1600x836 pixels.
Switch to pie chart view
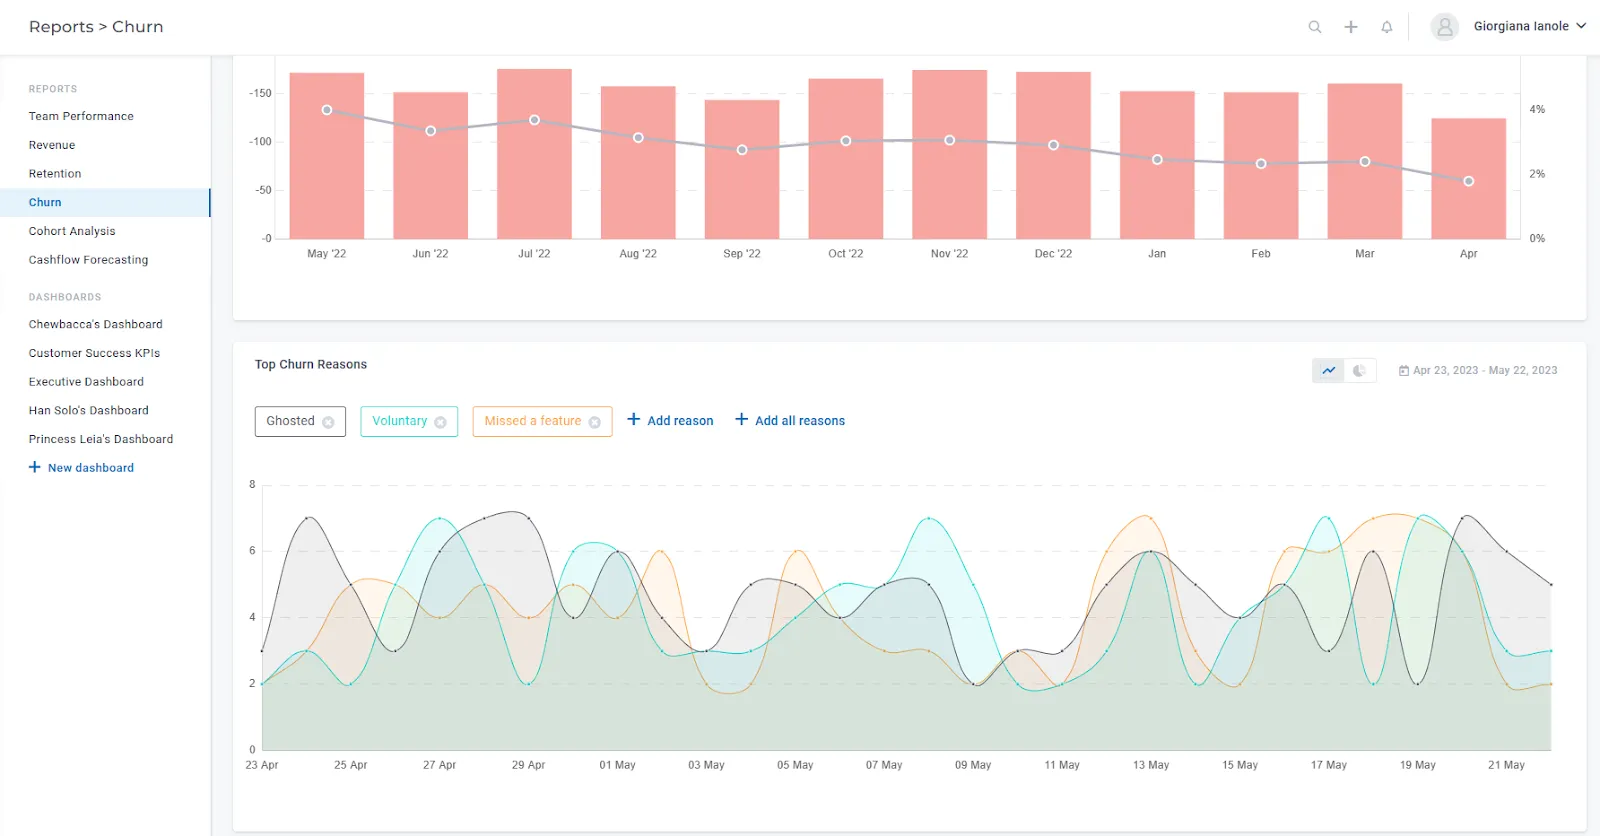[1360, 371]
